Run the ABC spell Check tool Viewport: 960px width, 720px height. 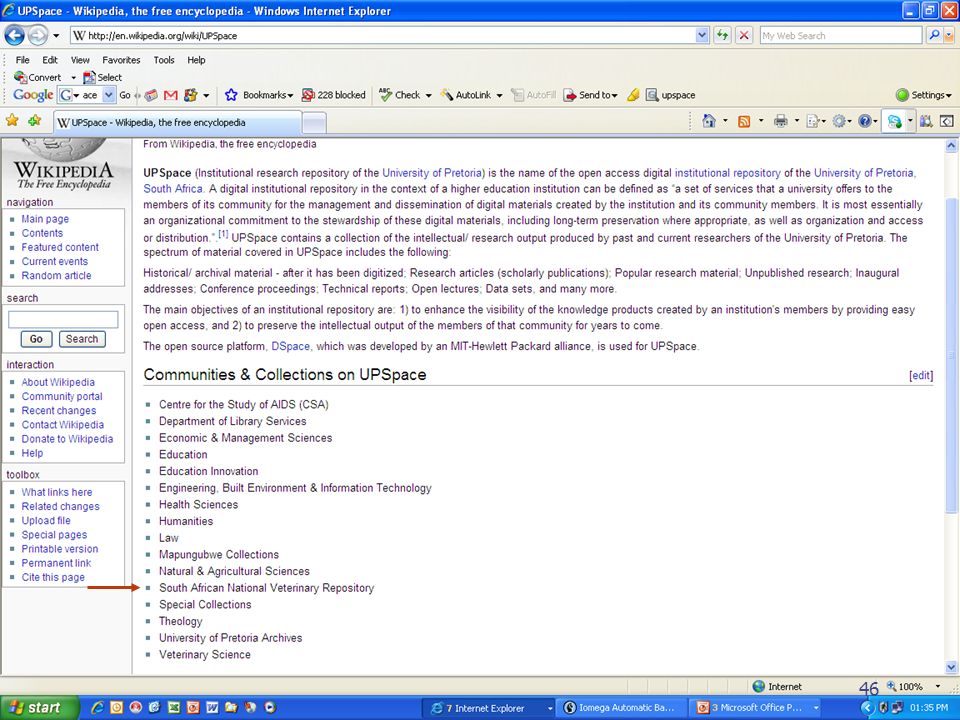(x=400, y=95)
